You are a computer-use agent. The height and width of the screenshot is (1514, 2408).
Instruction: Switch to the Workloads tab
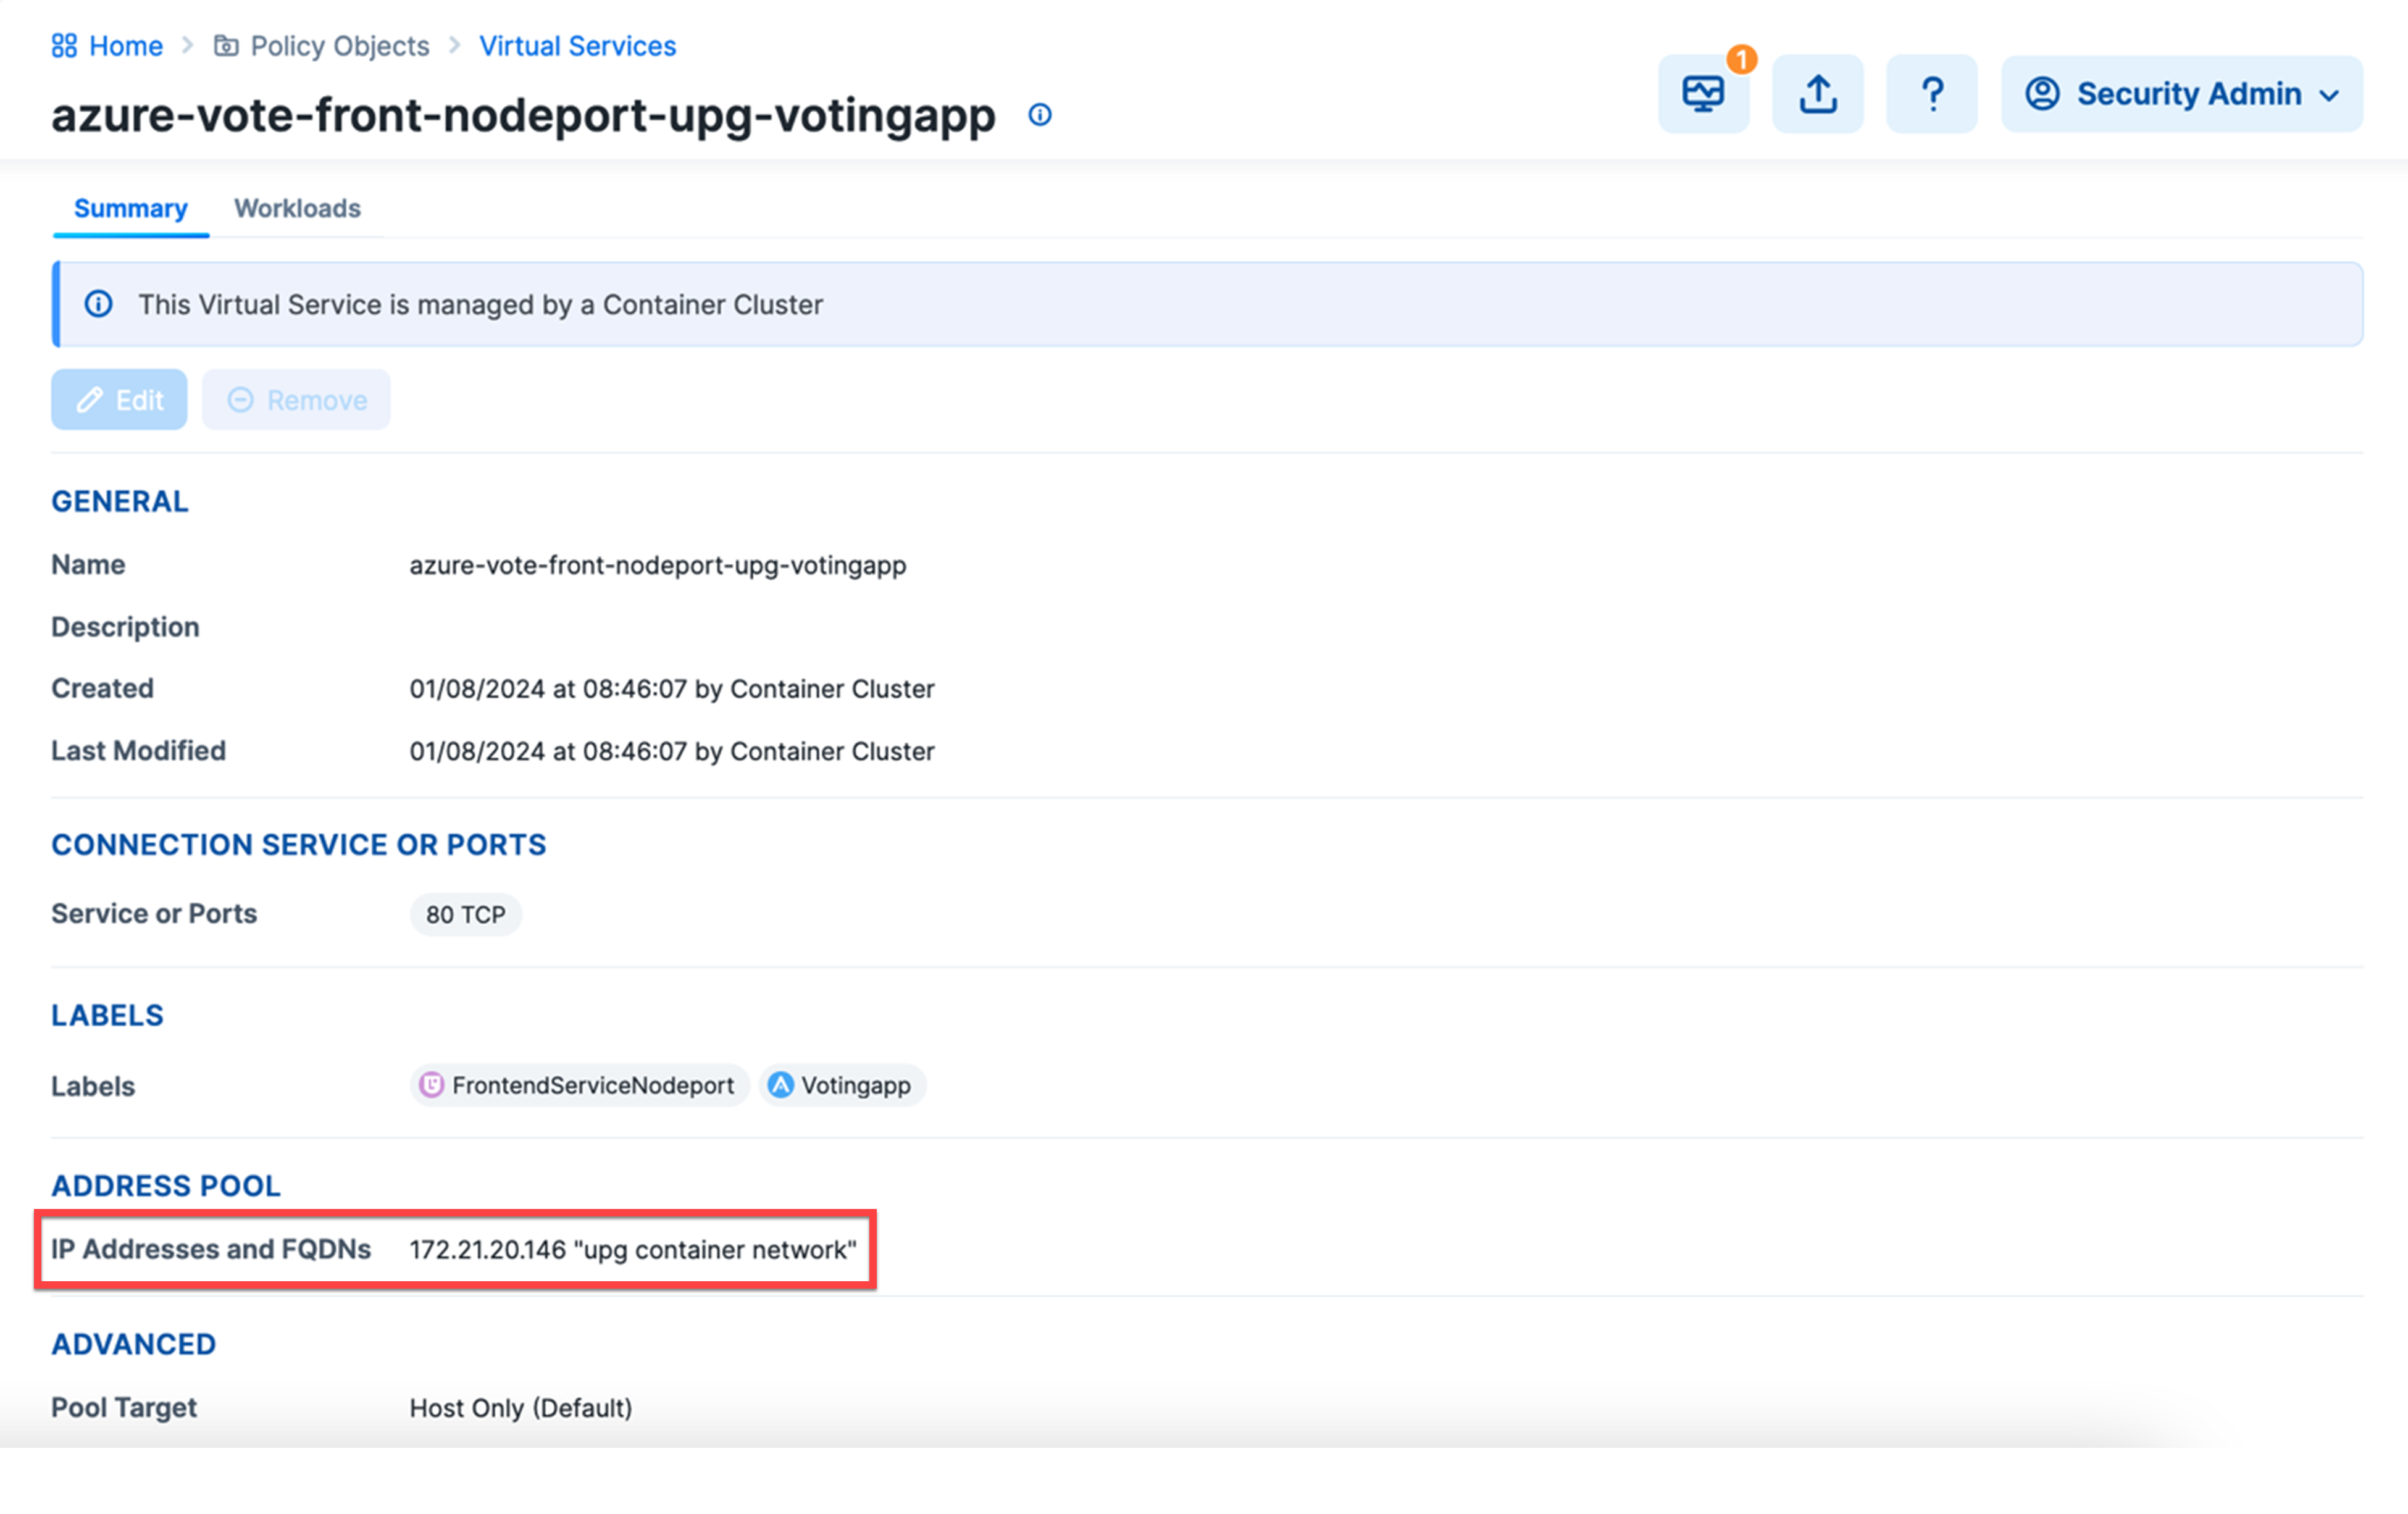click(297, 208)
